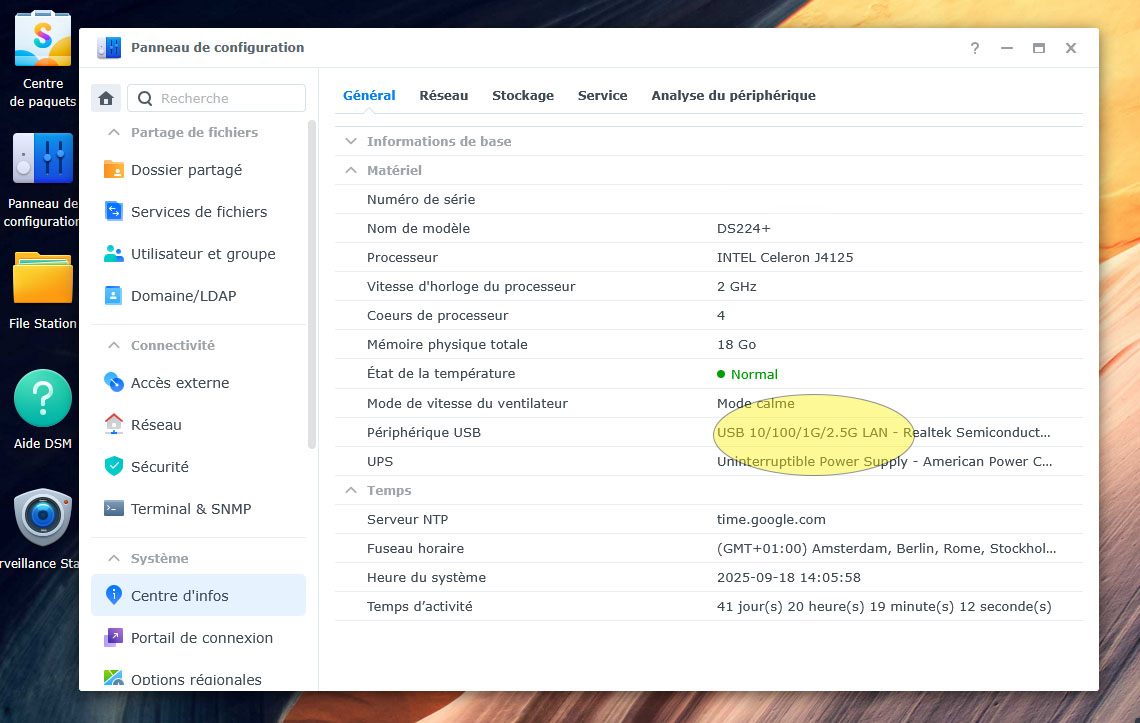Open Surveillance Station desktop icon
The image size is (1140, 723).
42,517
